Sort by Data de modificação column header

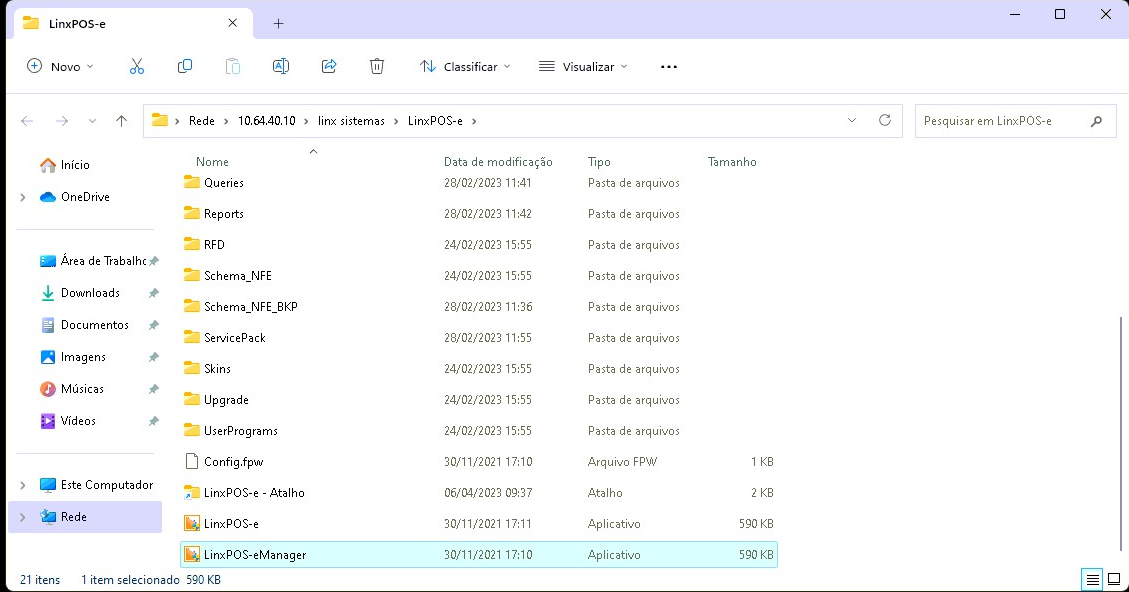click(x=498, y=162)
